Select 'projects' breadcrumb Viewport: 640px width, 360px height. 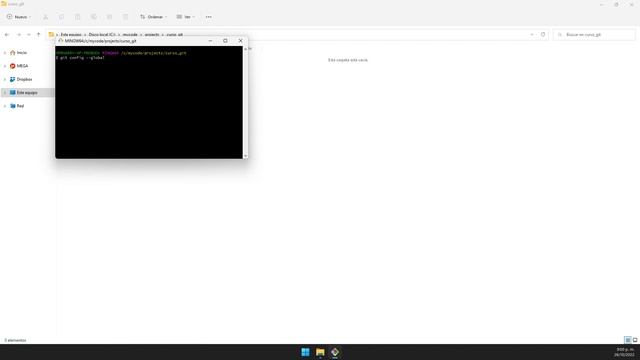point(152,35)
